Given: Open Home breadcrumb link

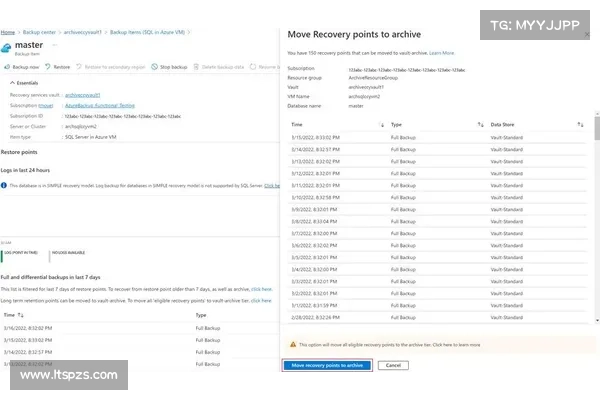Looking at the screenshot, I should tap(8, 32).
